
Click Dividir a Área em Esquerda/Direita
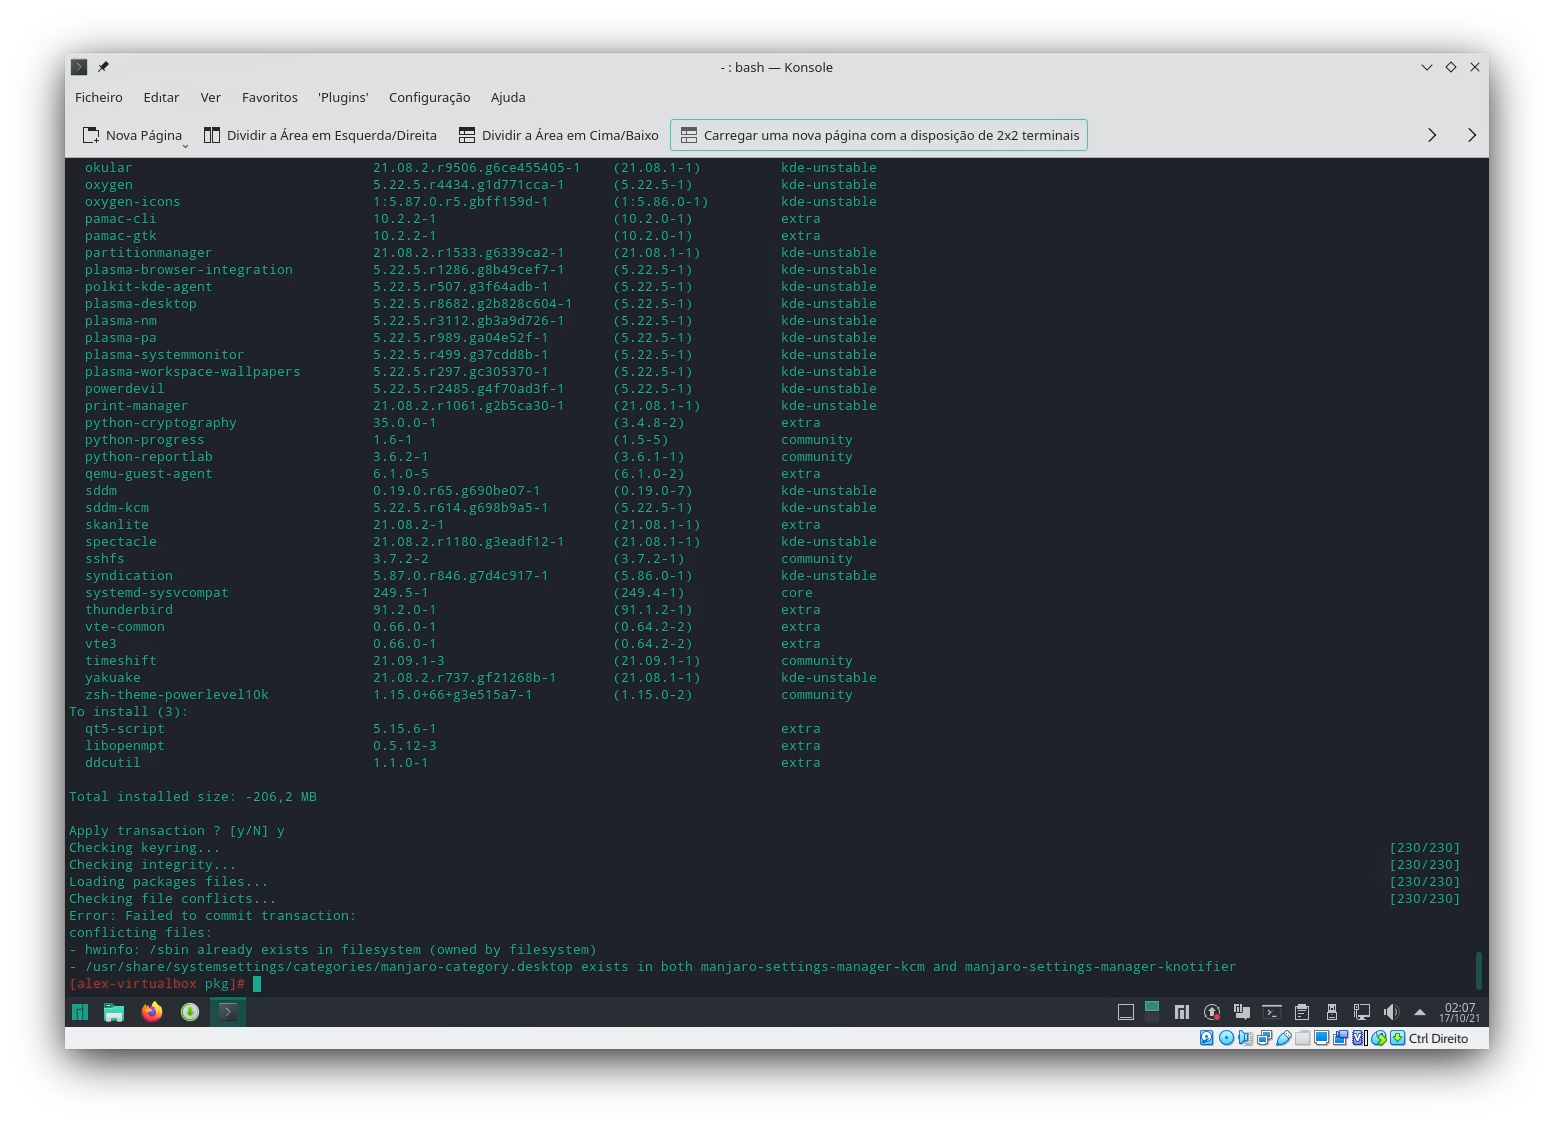click(x=320, y=135)
